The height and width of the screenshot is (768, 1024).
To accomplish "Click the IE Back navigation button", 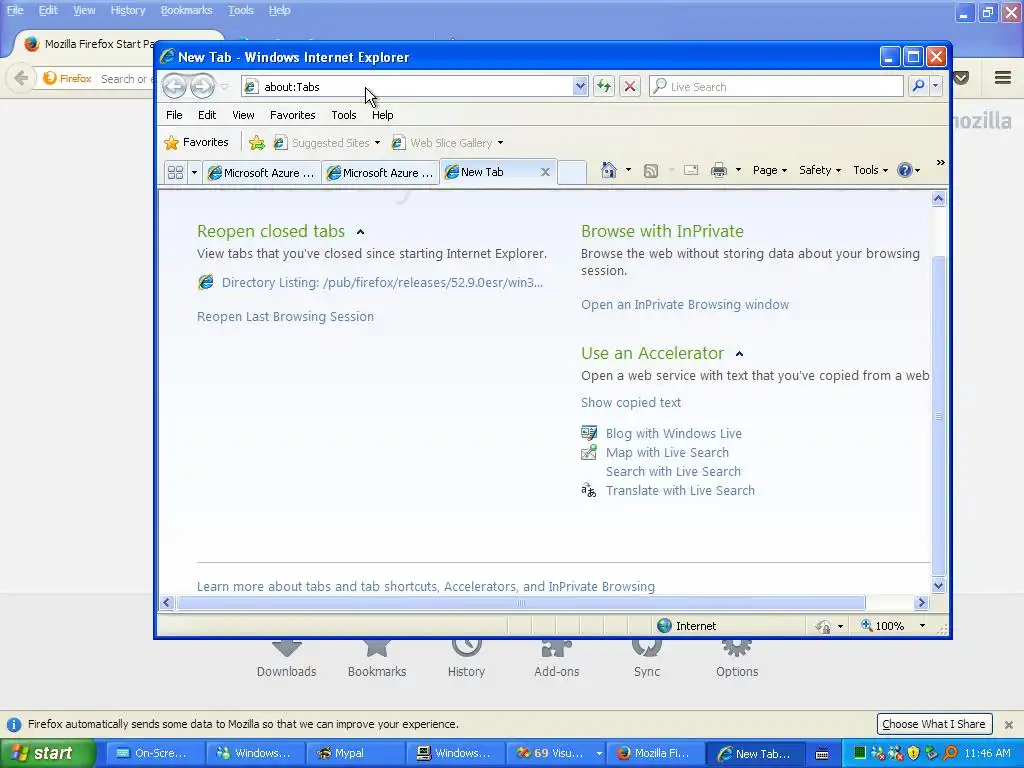I will [x=174, y=86].
